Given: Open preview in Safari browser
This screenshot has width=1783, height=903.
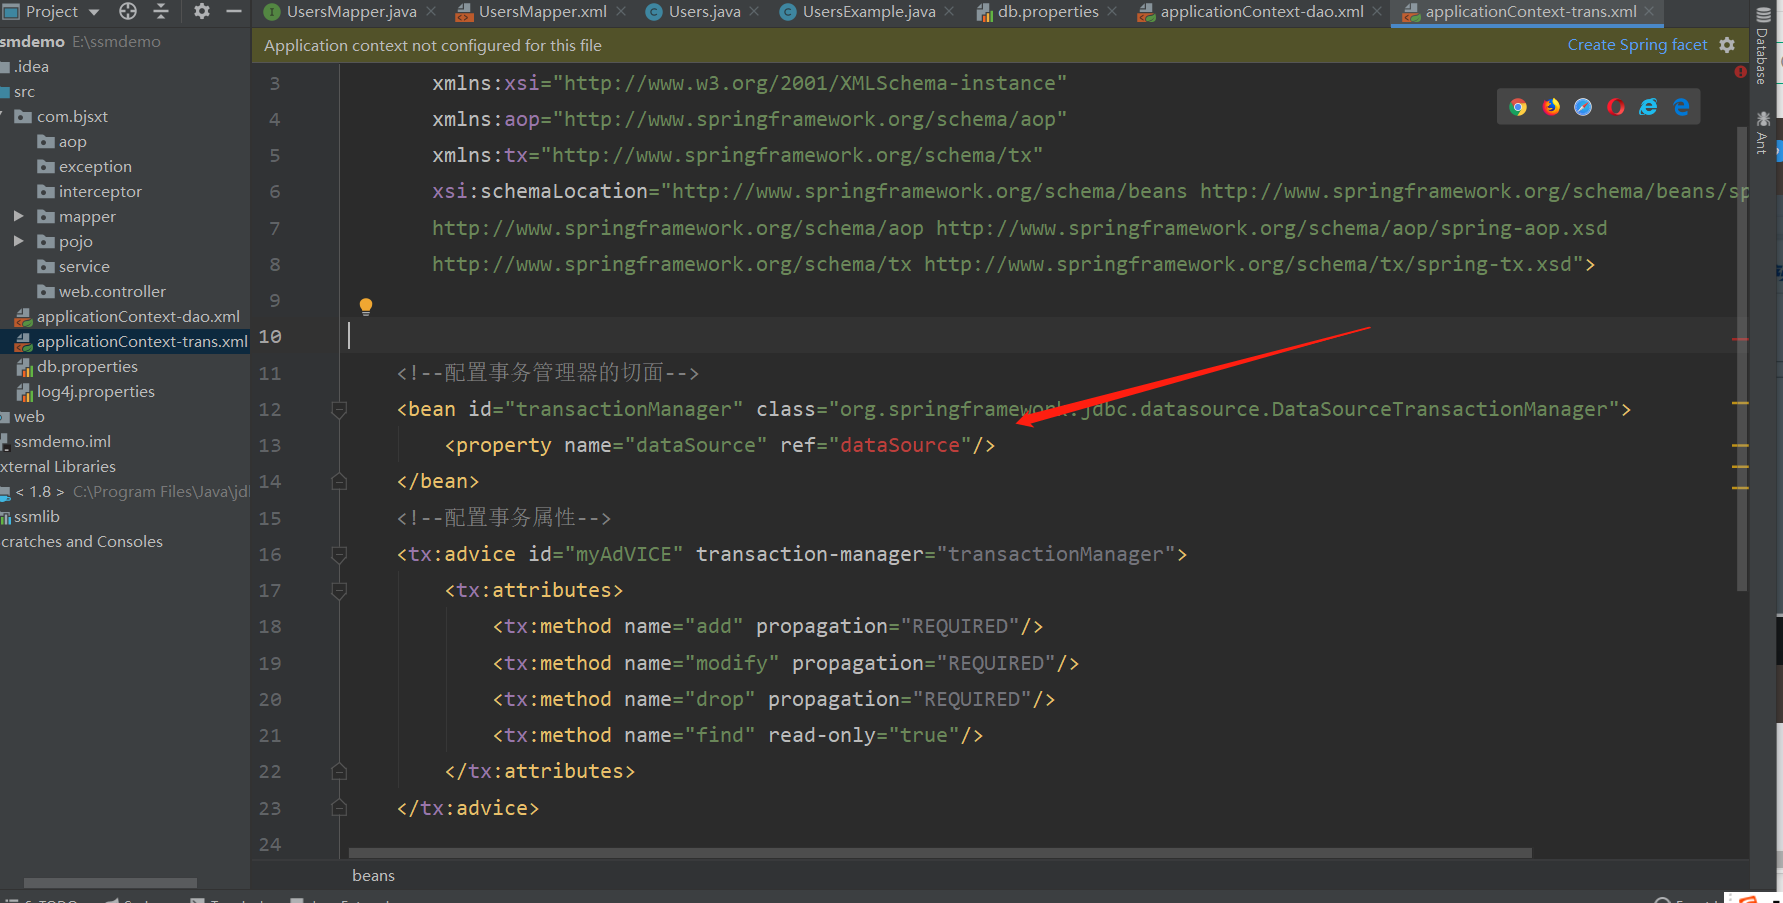Looking at the screenshot, I should click(x=1583, y=107).
